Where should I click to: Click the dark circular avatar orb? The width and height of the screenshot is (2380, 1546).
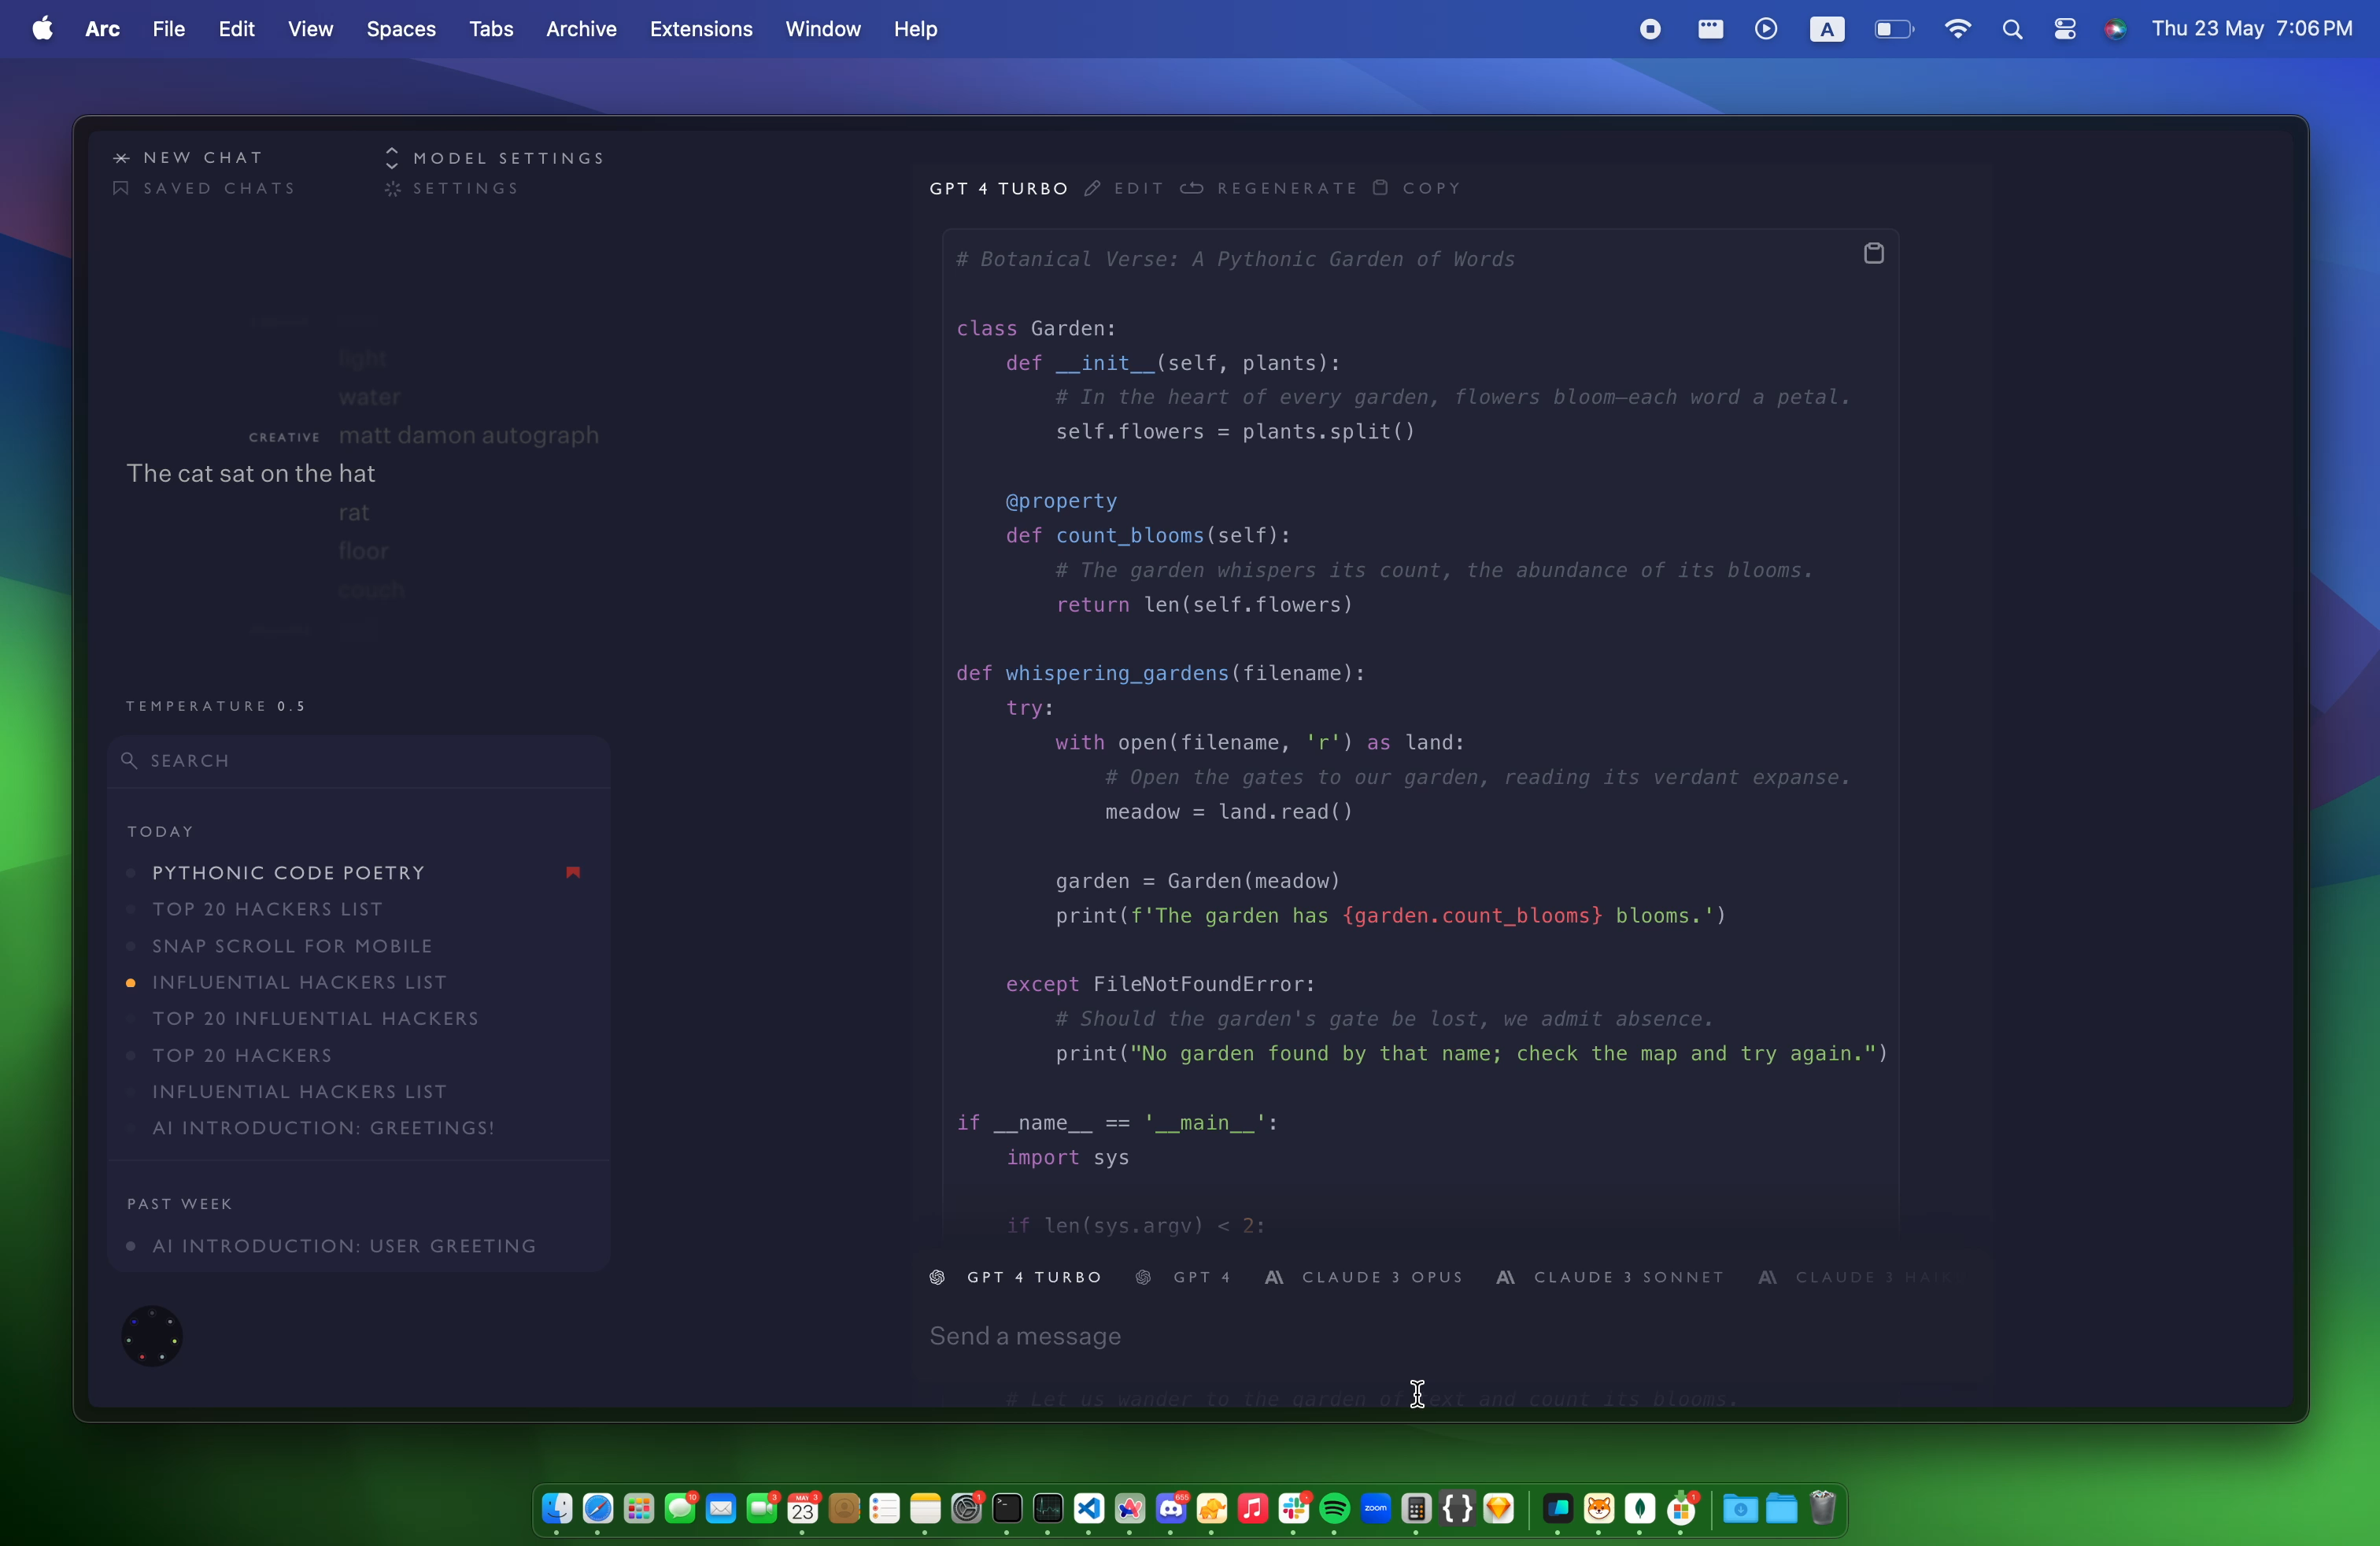152,1336
